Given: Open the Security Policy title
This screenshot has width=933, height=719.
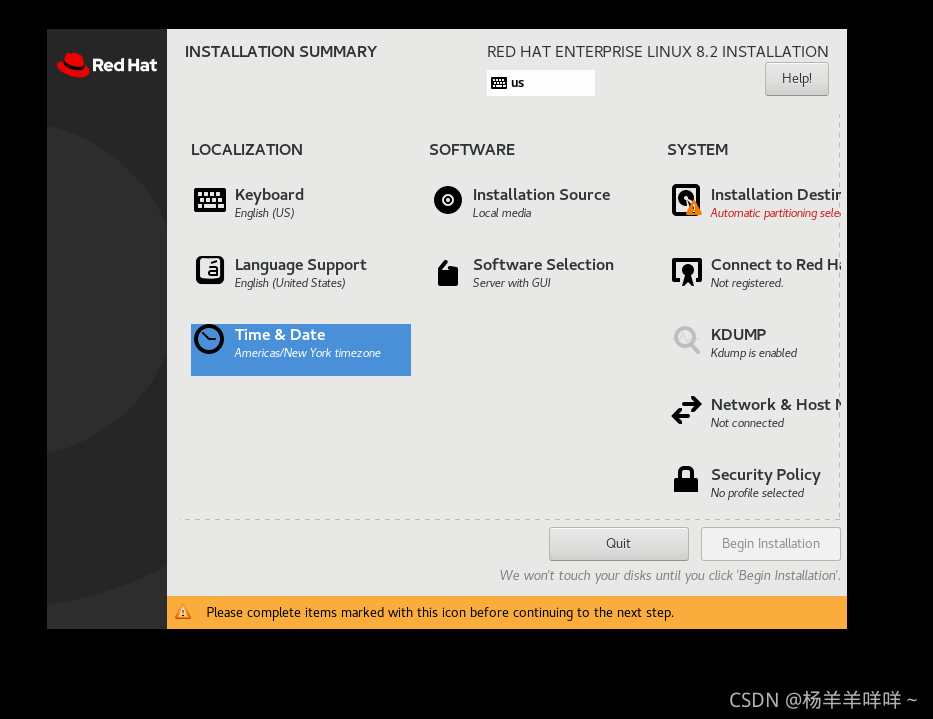Looking at the screenshot, I should [x=766, y=474].
